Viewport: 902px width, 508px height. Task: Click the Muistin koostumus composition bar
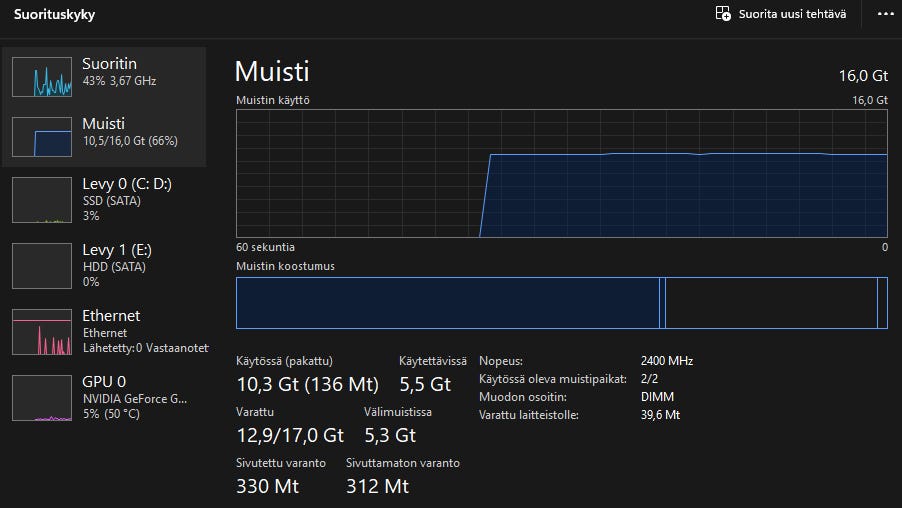pyautogui.click(x=561, y=303)
